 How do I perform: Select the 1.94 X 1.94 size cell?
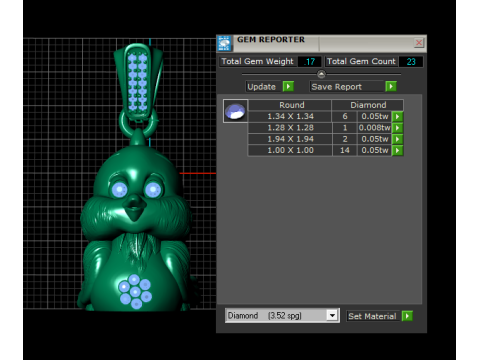290,139
